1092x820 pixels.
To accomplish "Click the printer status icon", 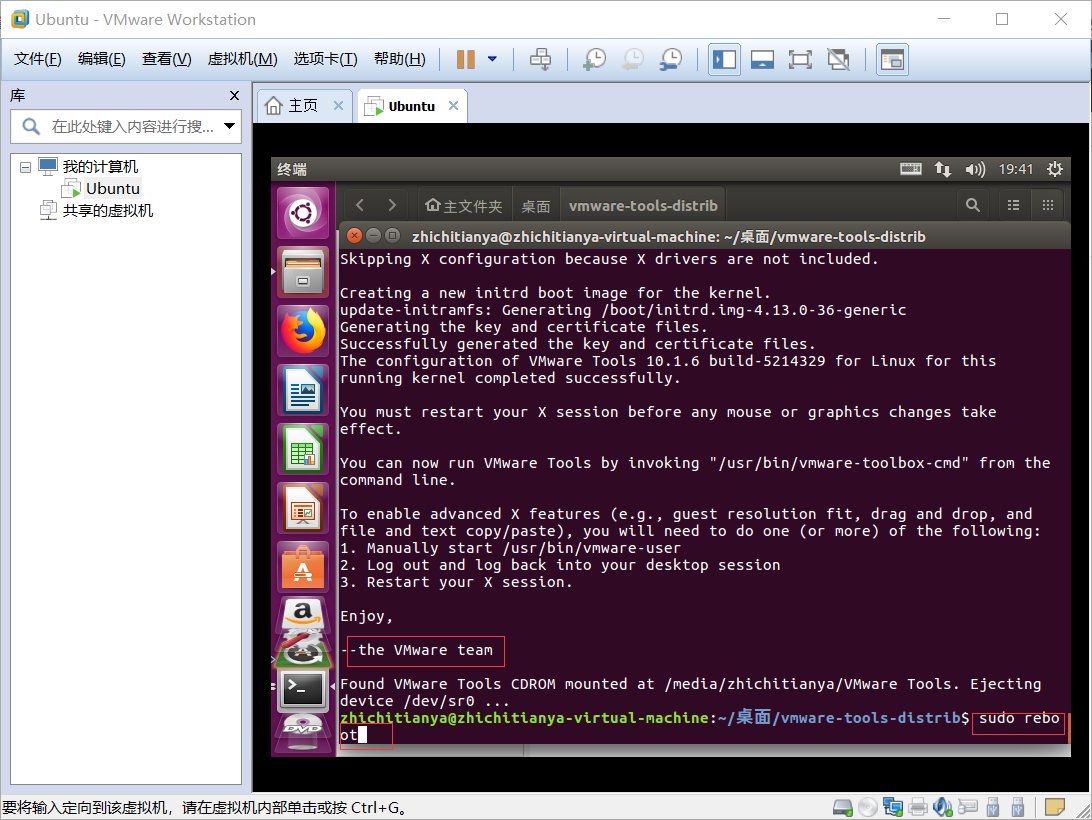I will (918, 807).
